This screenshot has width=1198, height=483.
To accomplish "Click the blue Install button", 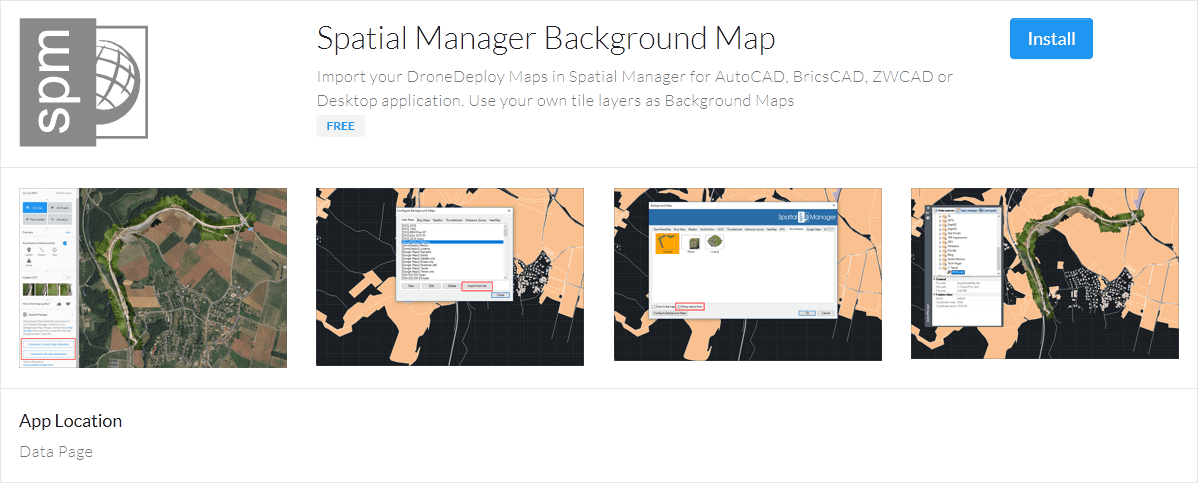I will coord(1051,39).
